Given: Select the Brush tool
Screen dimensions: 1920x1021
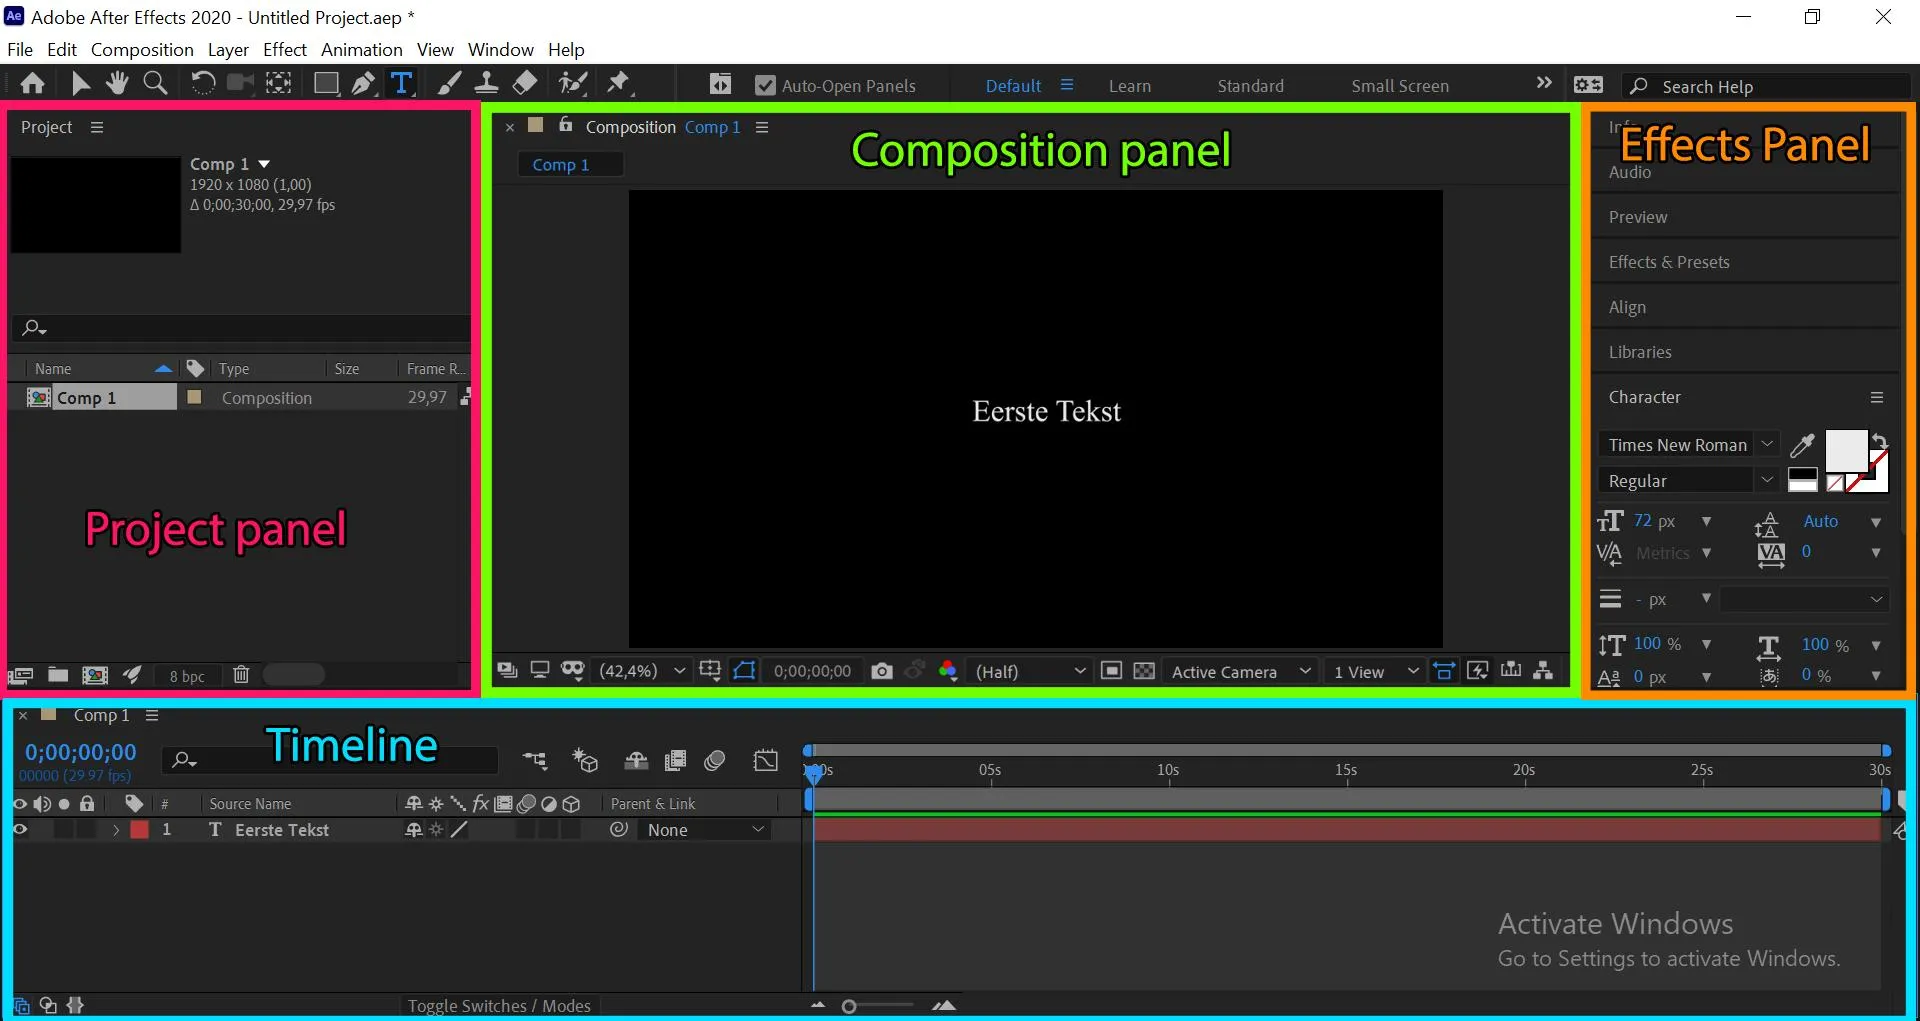Looking at the screenshot, I should click(x=450, y=84).
